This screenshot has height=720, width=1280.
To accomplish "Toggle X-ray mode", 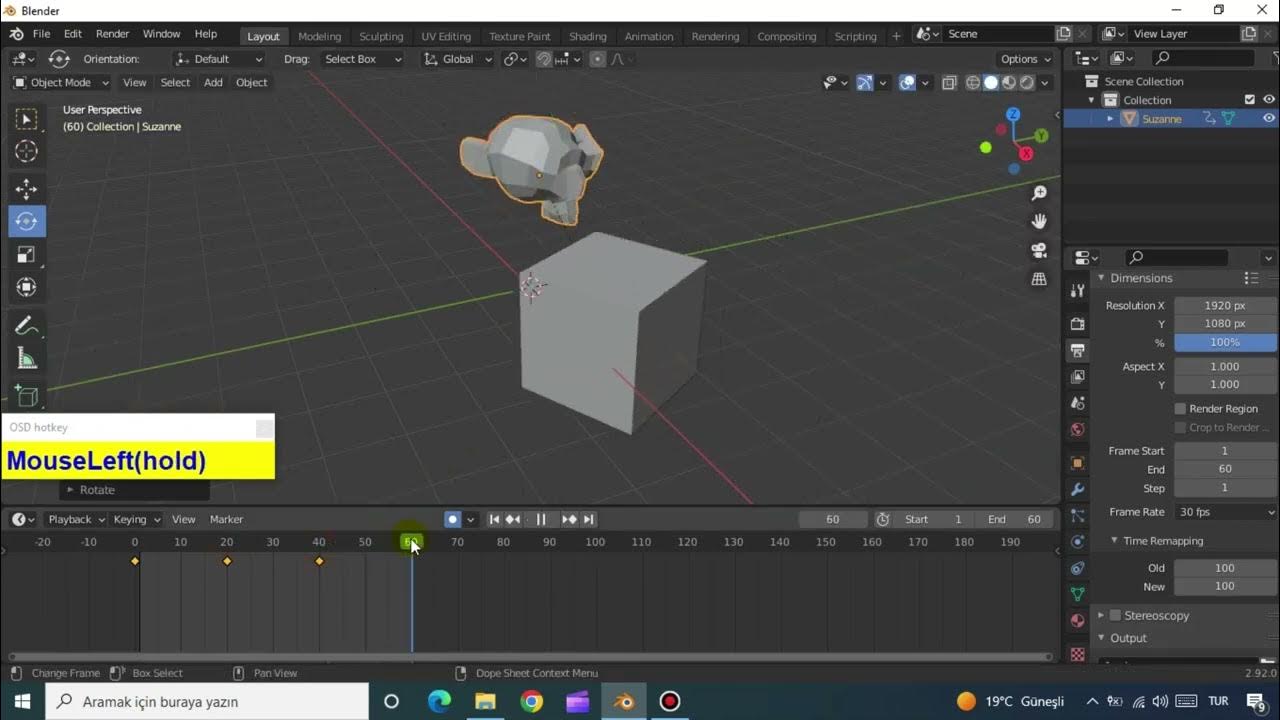I will click(x=949, y=83).
